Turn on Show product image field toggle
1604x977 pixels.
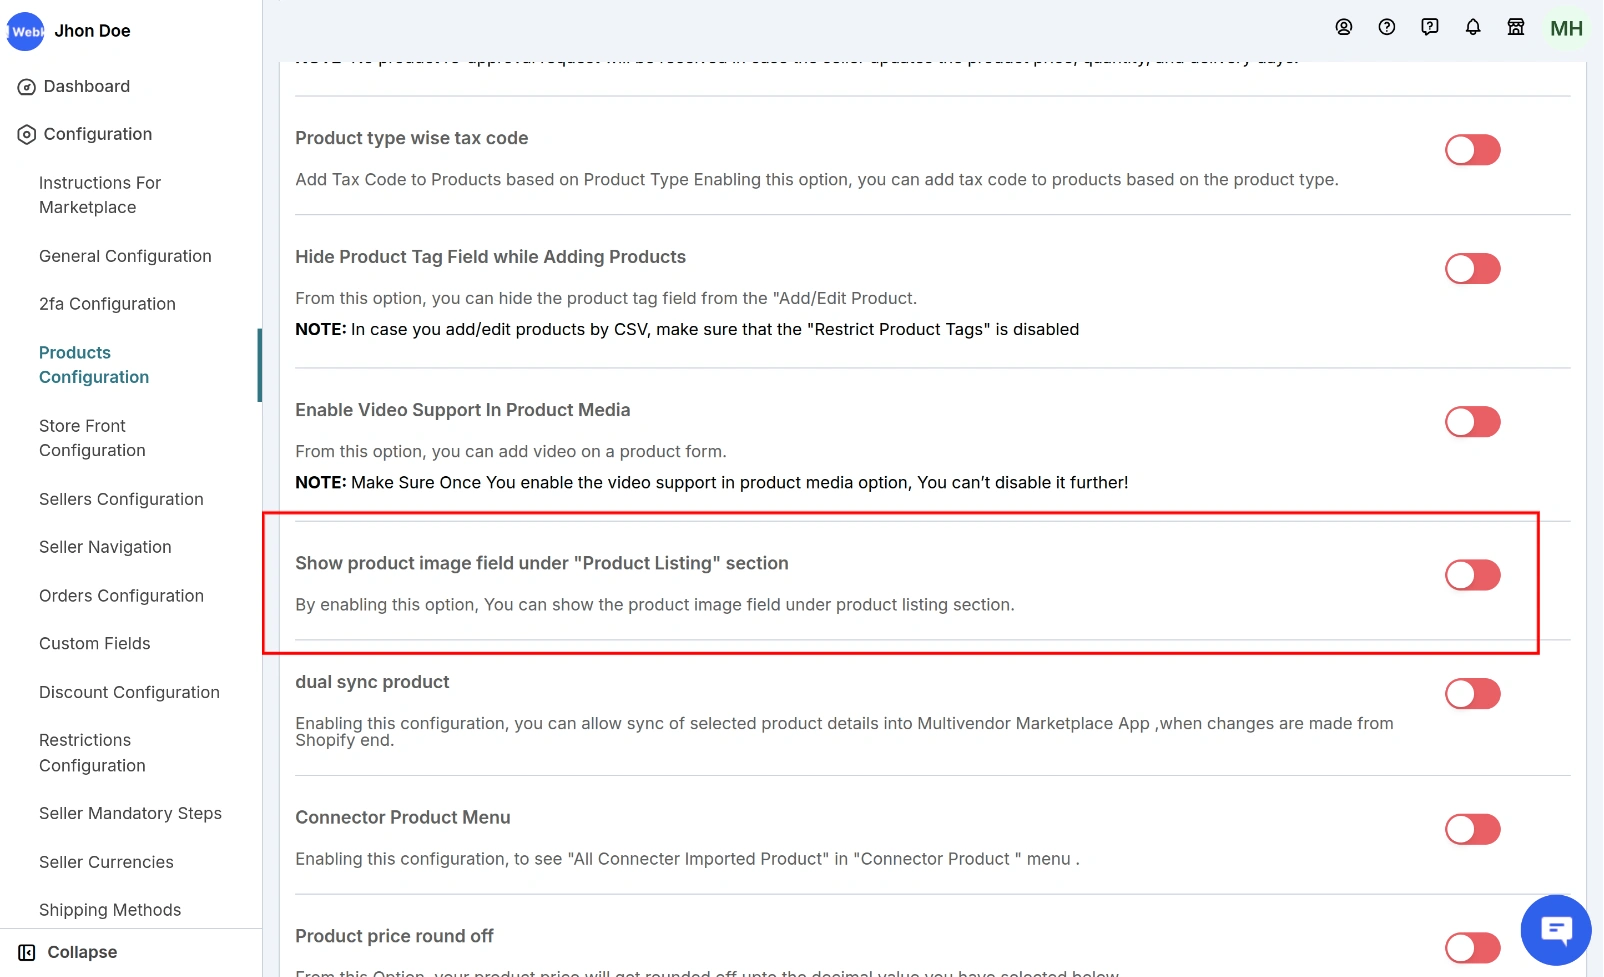[x=1472, y=575]
